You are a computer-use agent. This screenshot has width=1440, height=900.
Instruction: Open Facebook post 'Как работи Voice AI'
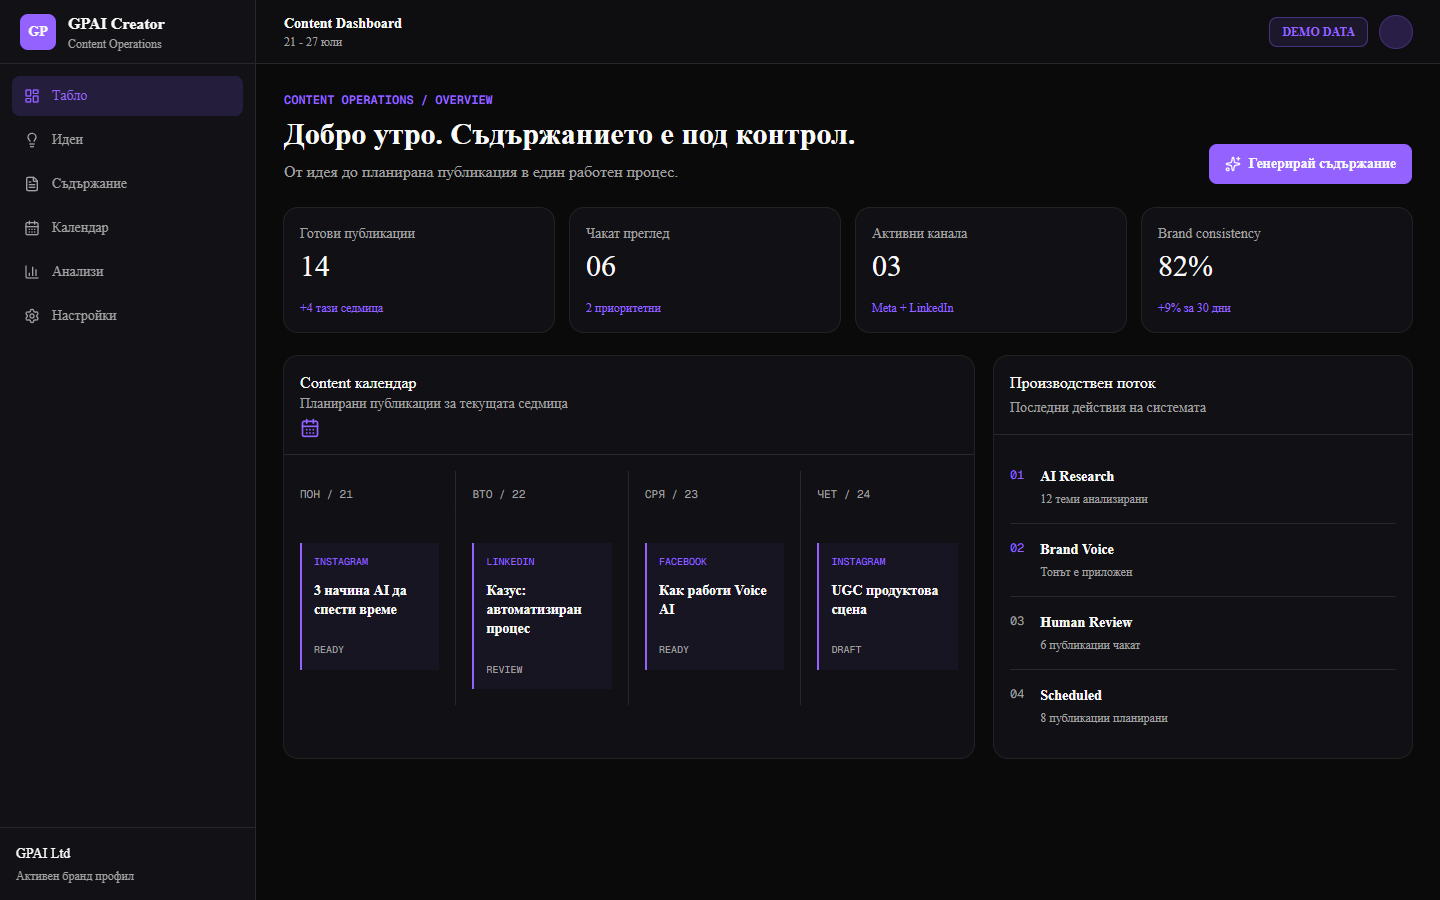715,606
